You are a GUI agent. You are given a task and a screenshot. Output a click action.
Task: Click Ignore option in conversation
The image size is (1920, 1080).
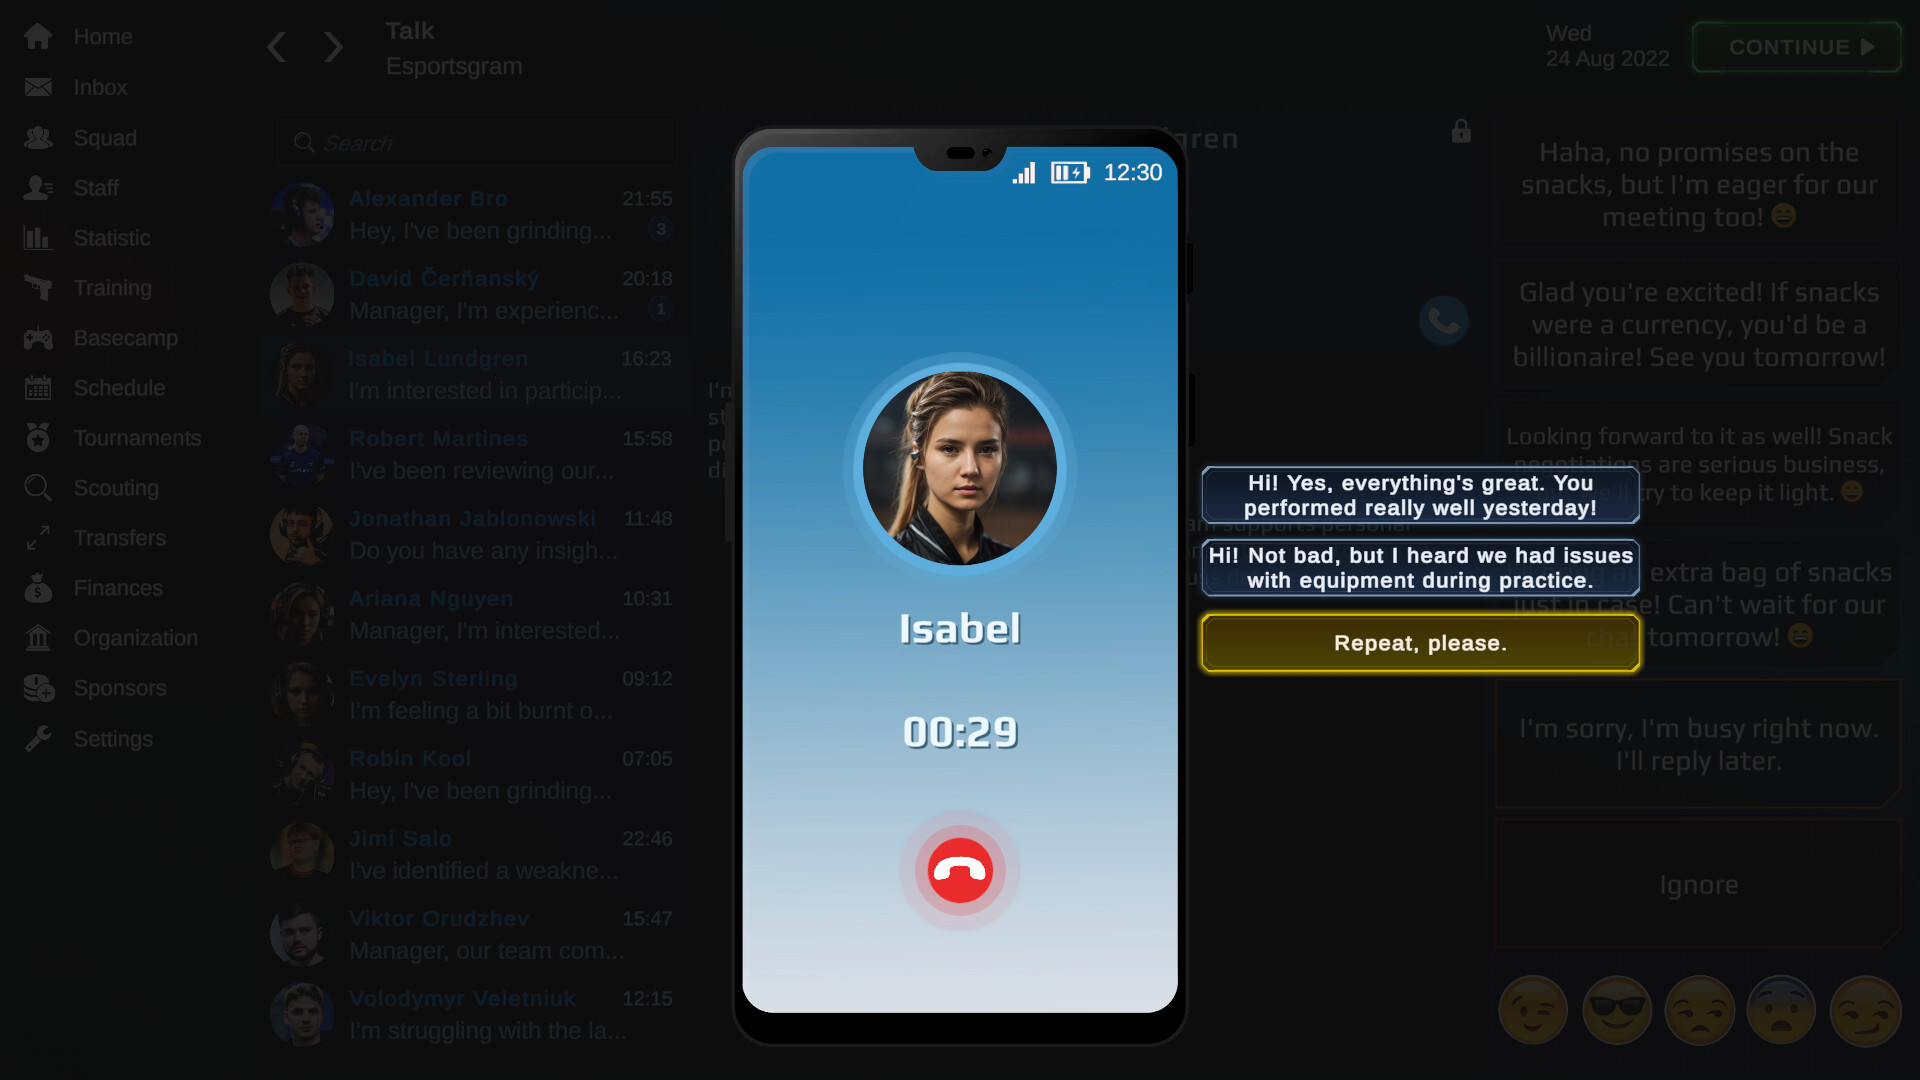(1698, 884)
